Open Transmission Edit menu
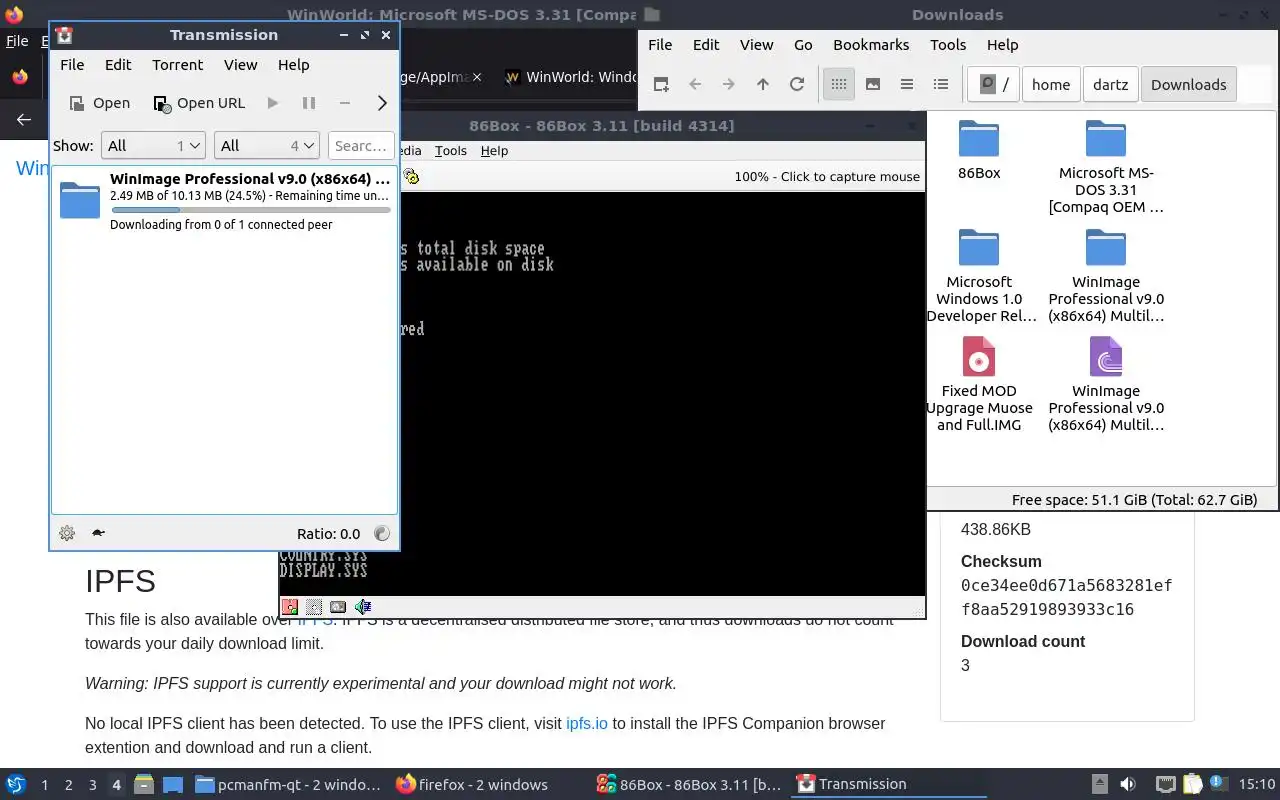Screen dimensions: 1280x800 click(118, 65)
